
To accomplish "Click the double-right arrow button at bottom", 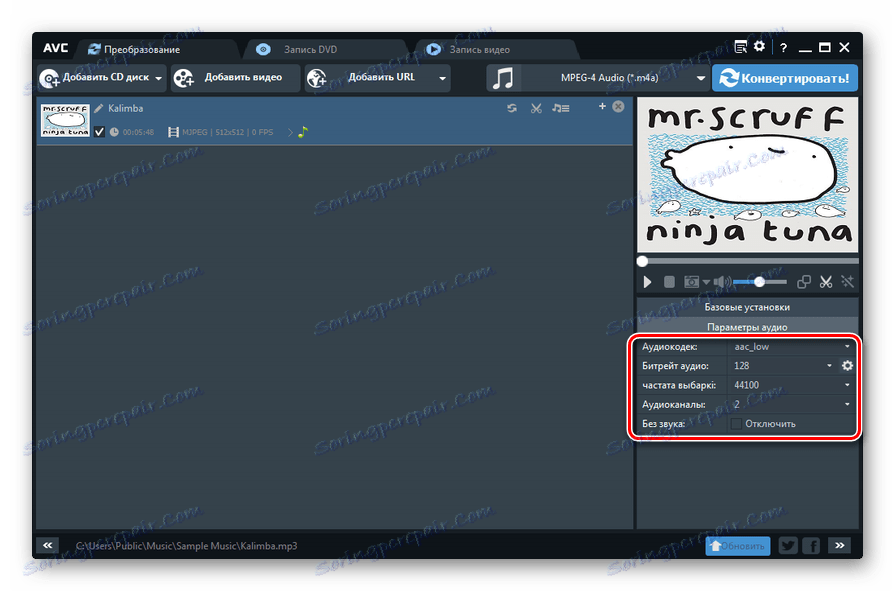I will [840, 545].
